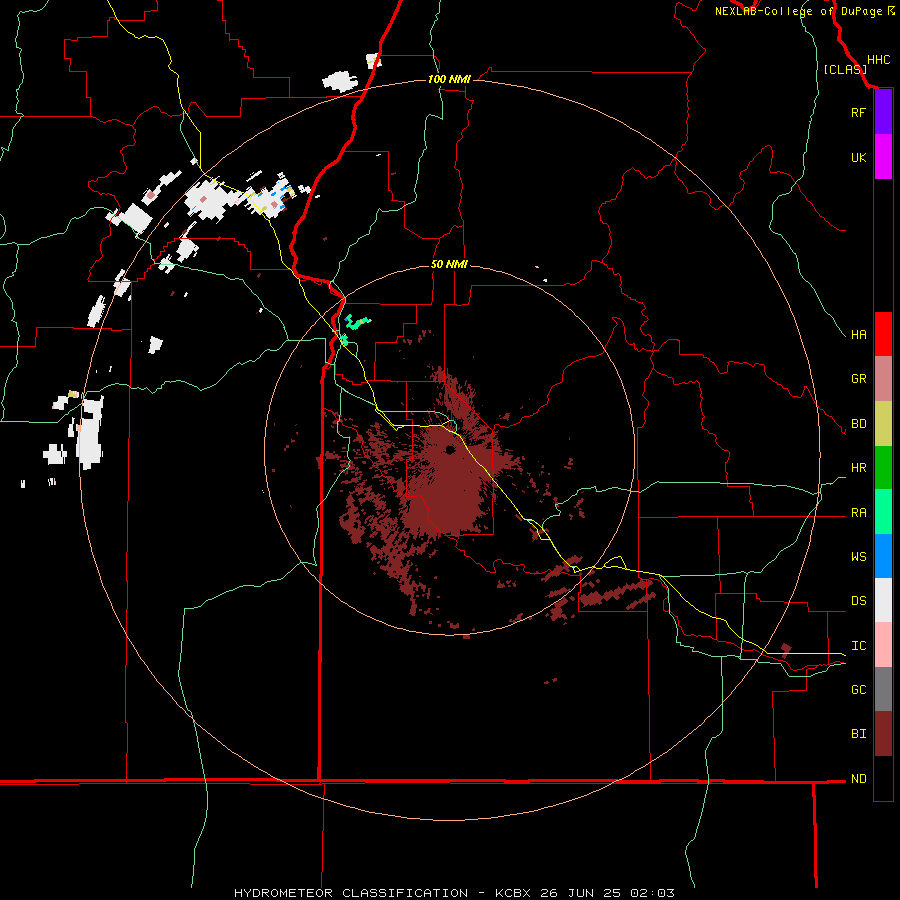The height and width of the screenshot is (900, 900).
Task: Click the ND legend label
Action: coord(858,779)
